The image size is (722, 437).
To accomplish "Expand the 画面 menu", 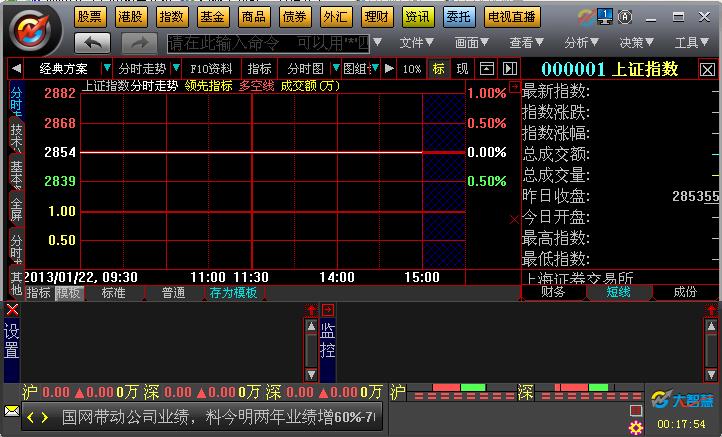I will (472, 43).
